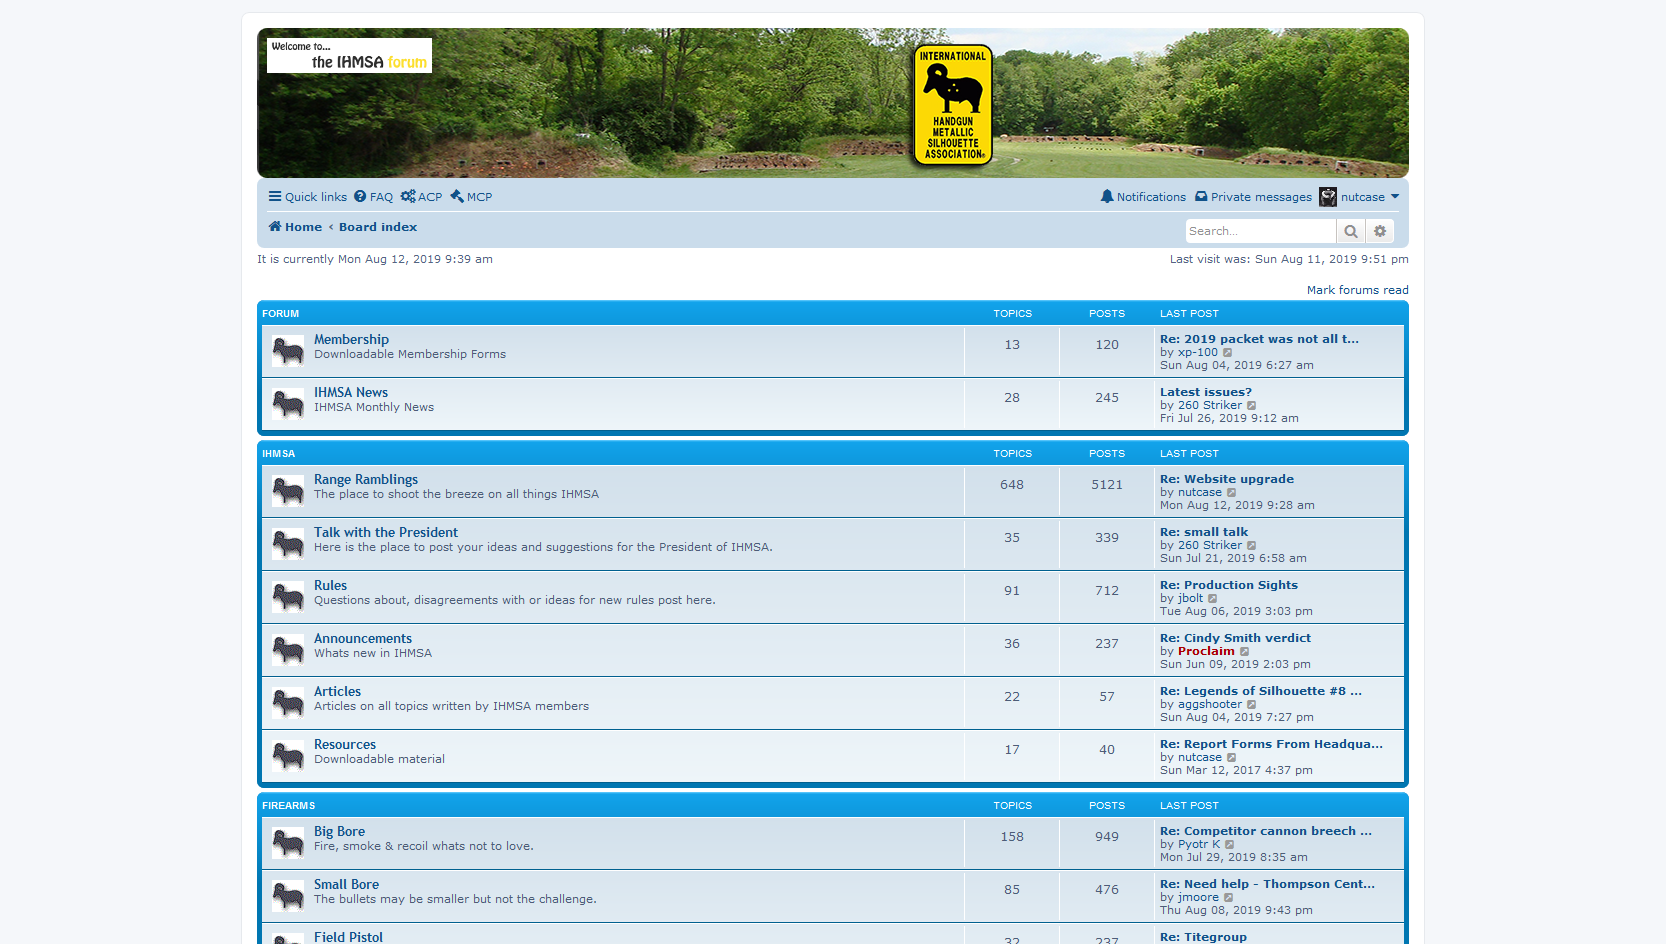Viewport: 1666px width, 944px height.
Task: Go to Home breadcrumb
Action: coord(295,227)
